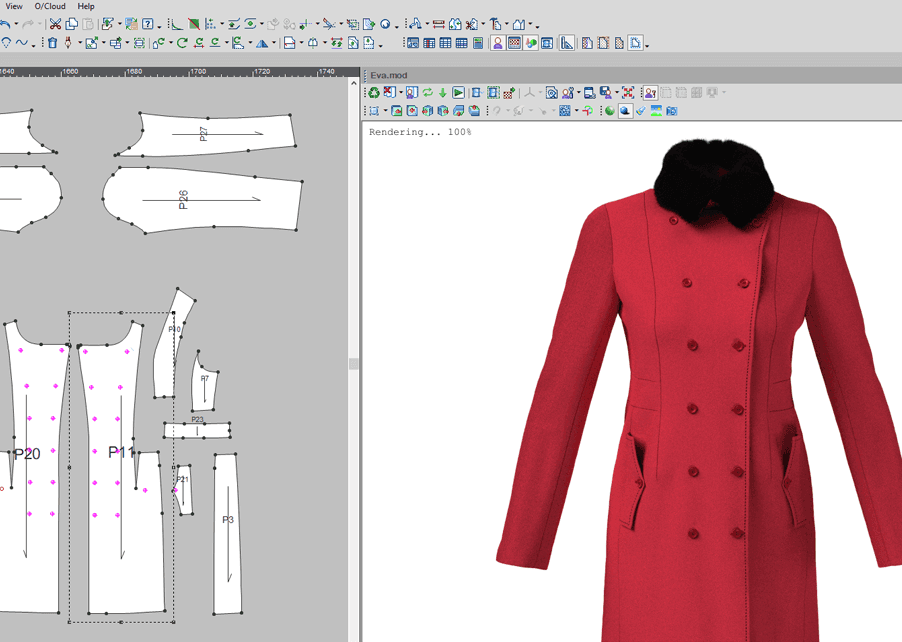The width and height of the screenshot is (902, 642).
Task: Click the Eva.mod window title tab
Action: click(390, 74)
